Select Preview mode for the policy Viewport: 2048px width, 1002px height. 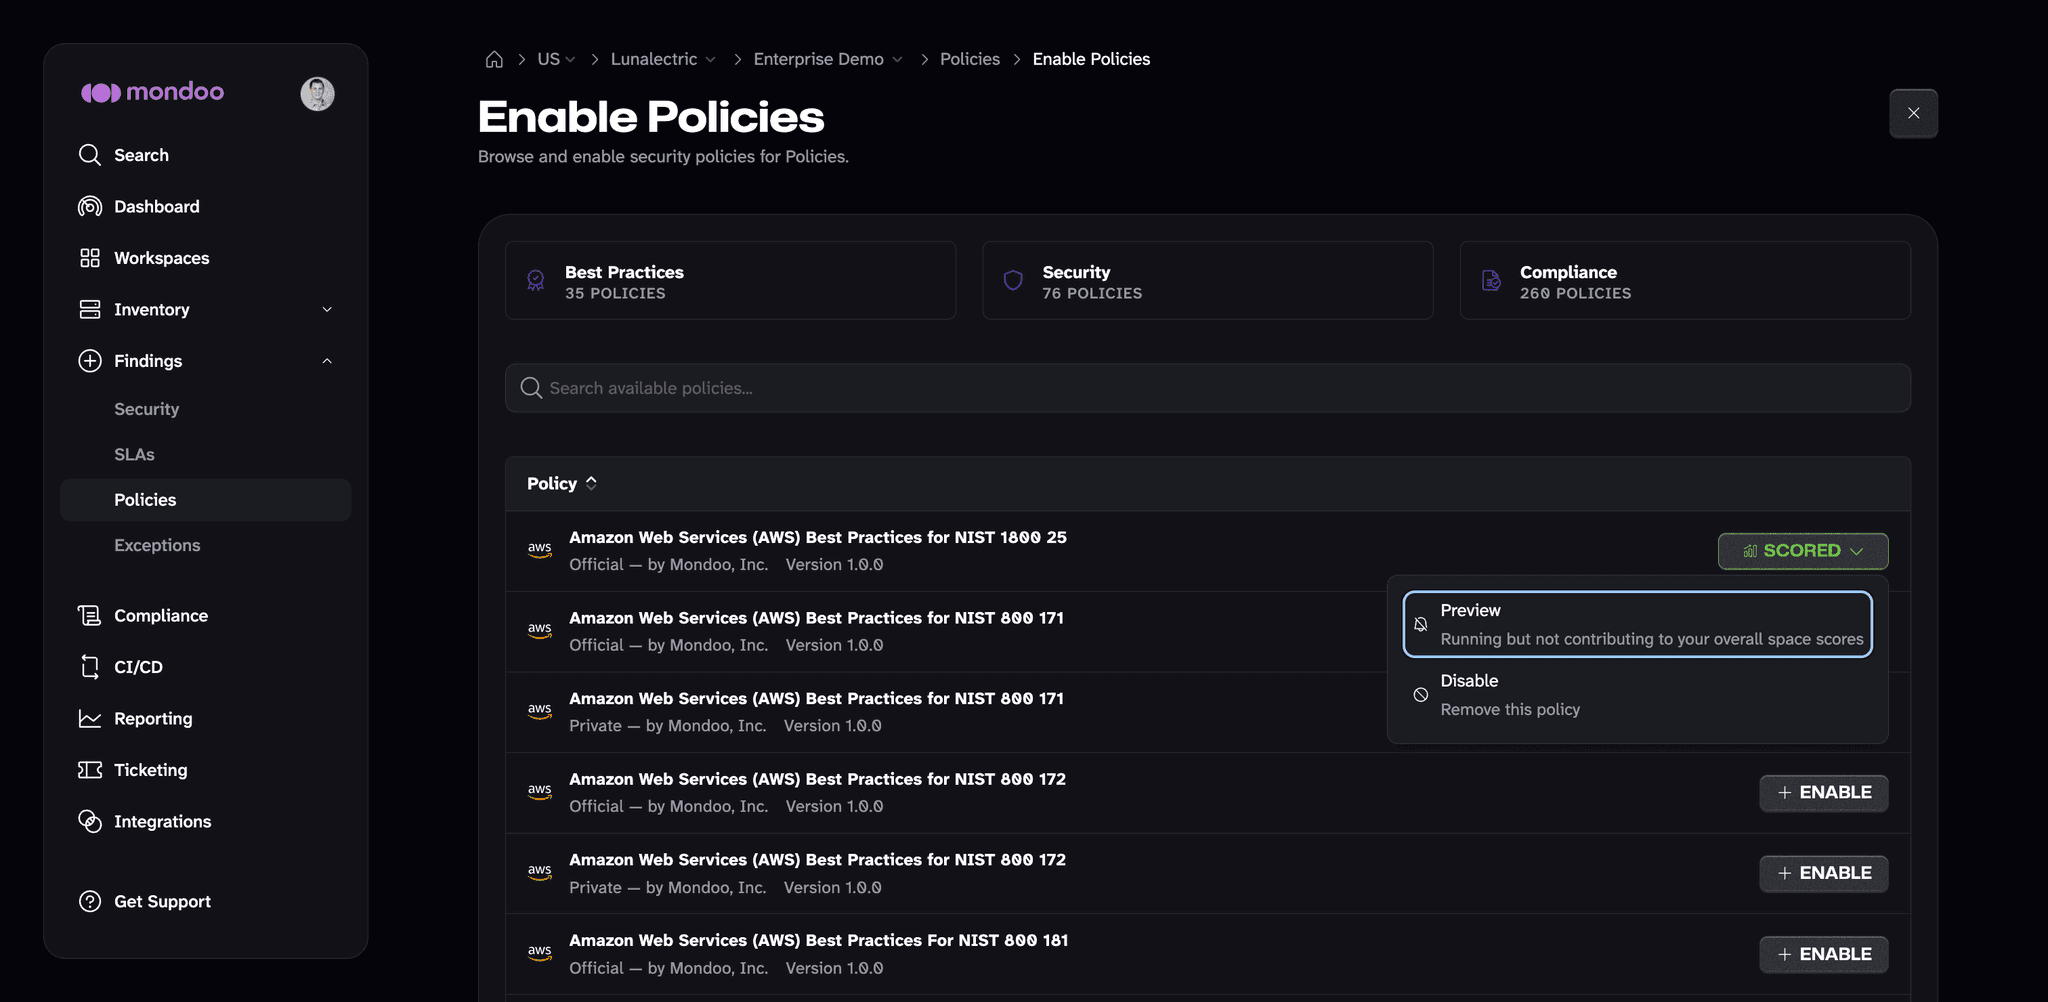[x=1637, y=624]
